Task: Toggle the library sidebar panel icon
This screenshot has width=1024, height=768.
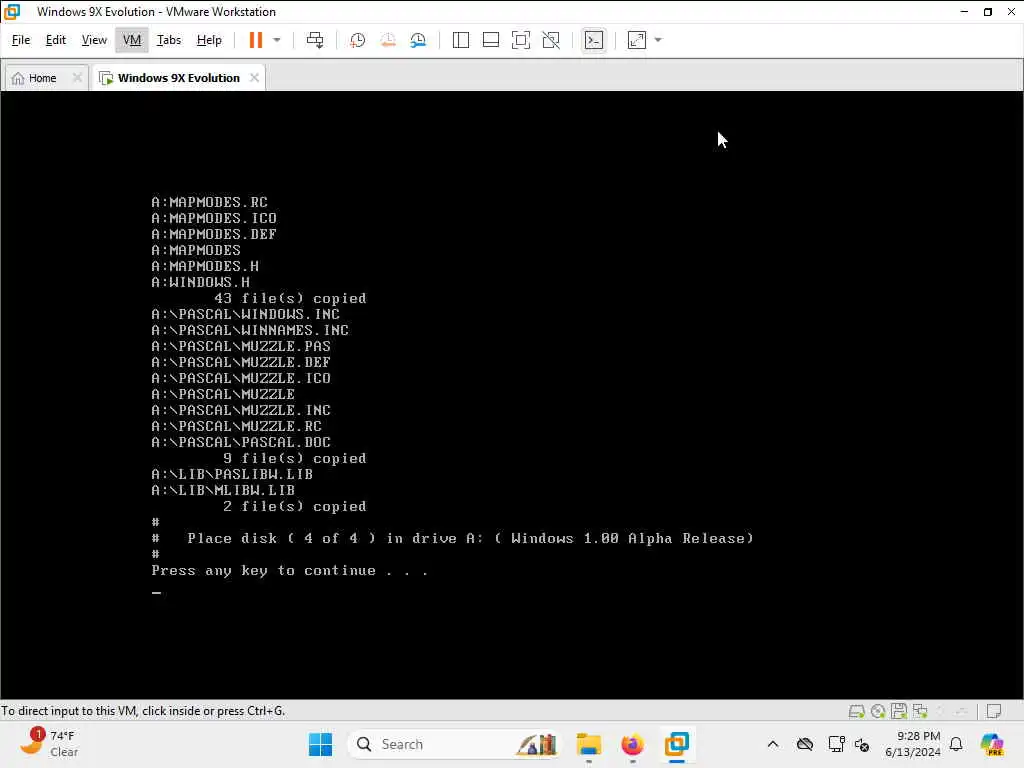Action: (460, 40)
